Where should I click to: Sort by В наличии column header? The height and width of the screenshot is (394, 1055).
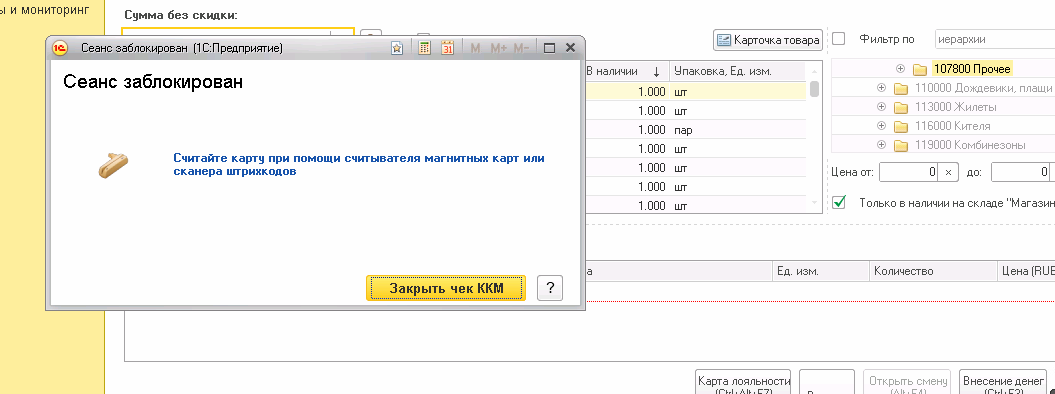623,71
